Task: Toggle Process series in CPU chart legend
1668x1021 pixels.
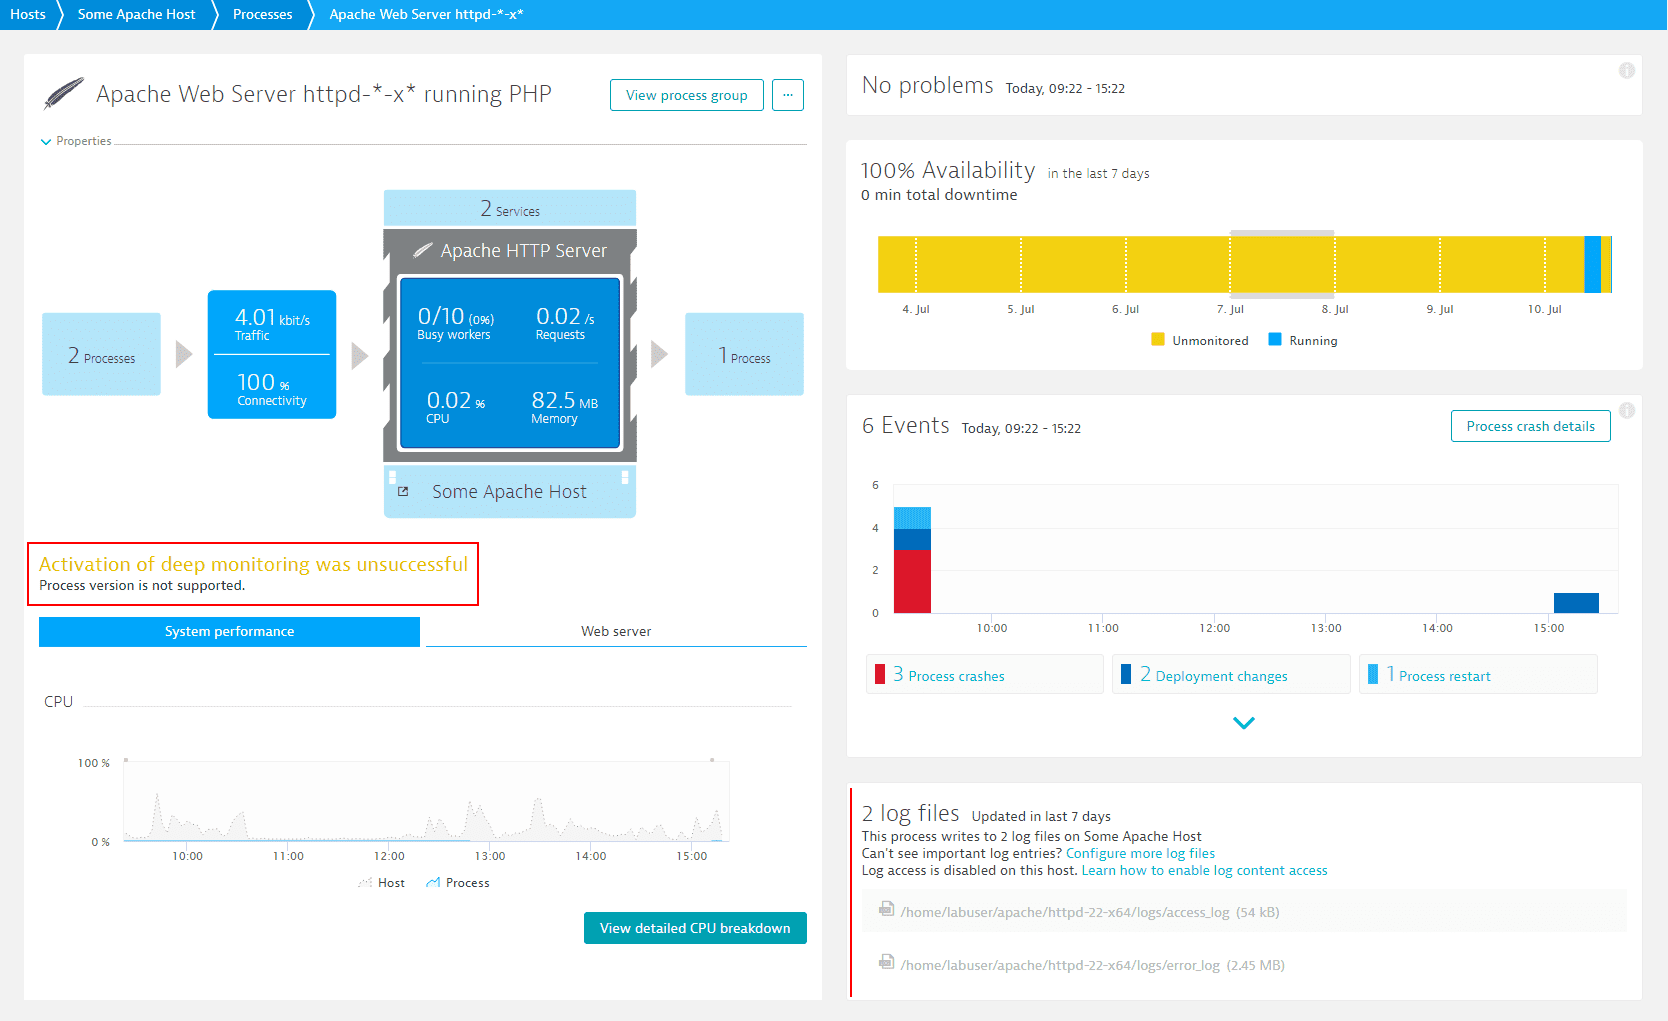Action: click(x=458, y=883)
